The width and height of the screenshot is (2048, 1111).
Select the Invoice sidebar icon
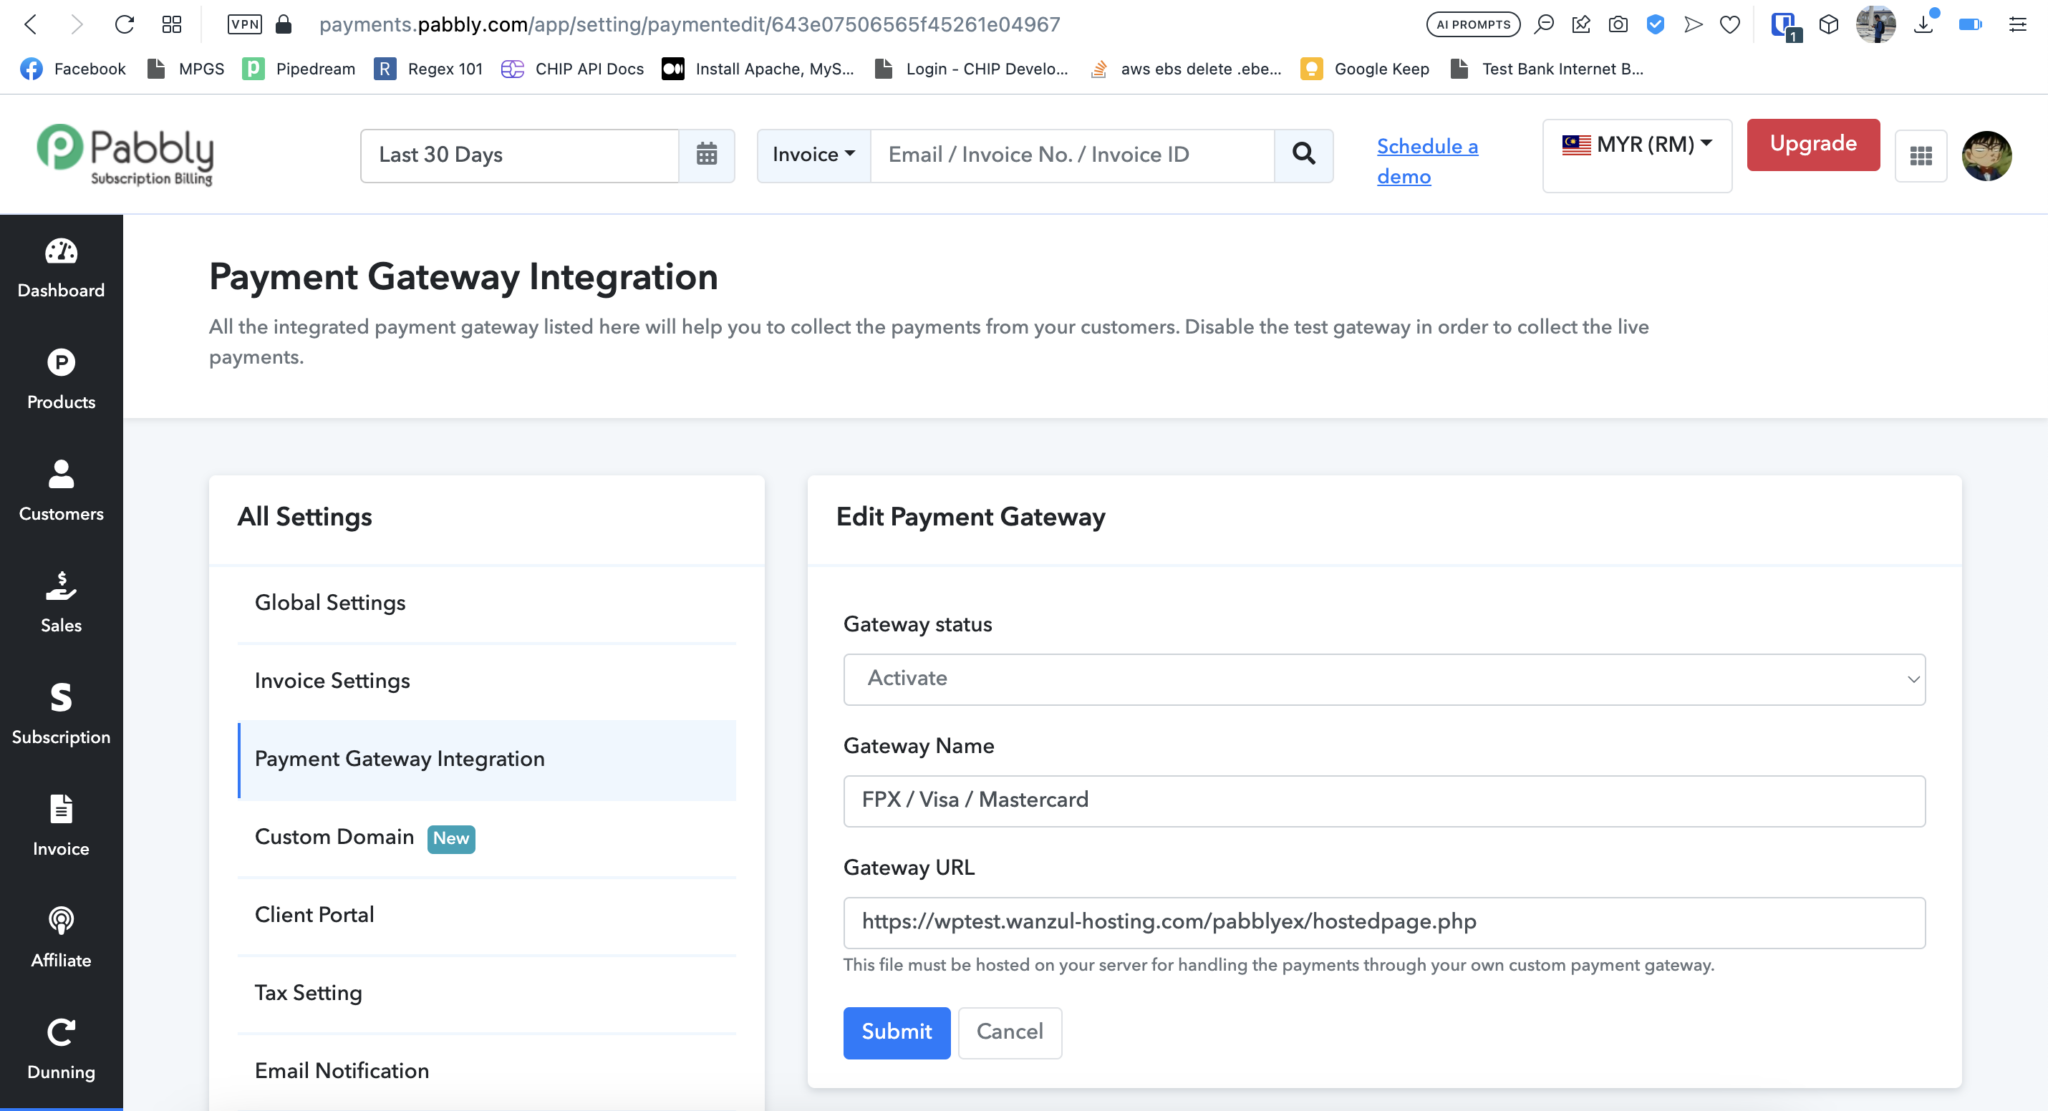tap(61, 826)
